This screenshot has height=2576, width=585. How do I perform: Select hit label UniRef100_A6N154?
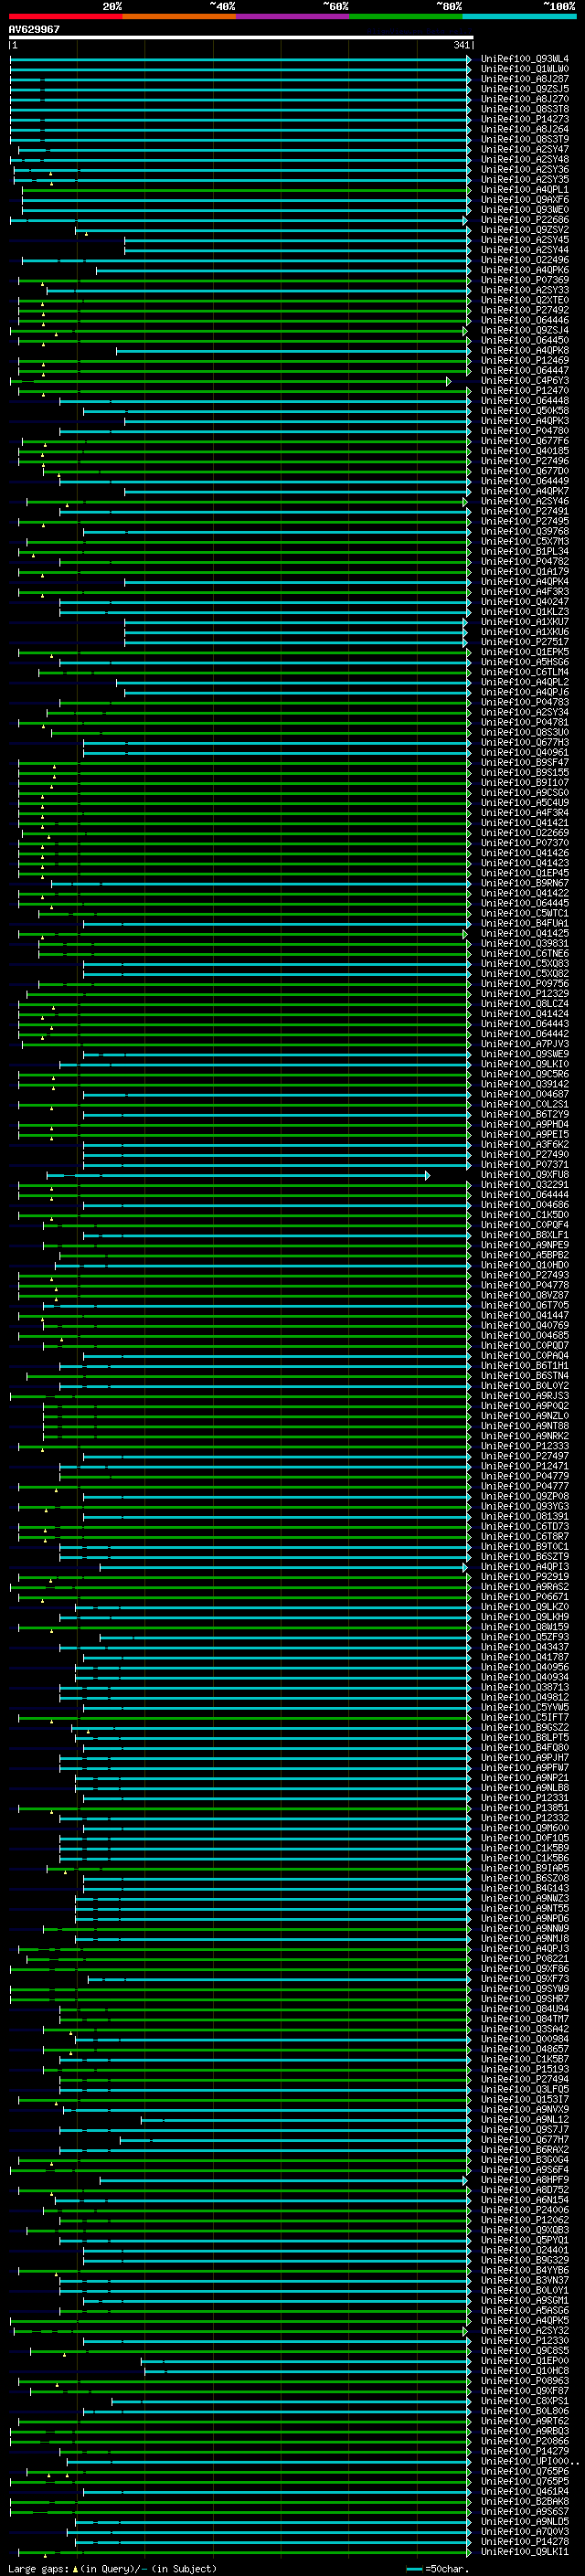point(525,2200)
